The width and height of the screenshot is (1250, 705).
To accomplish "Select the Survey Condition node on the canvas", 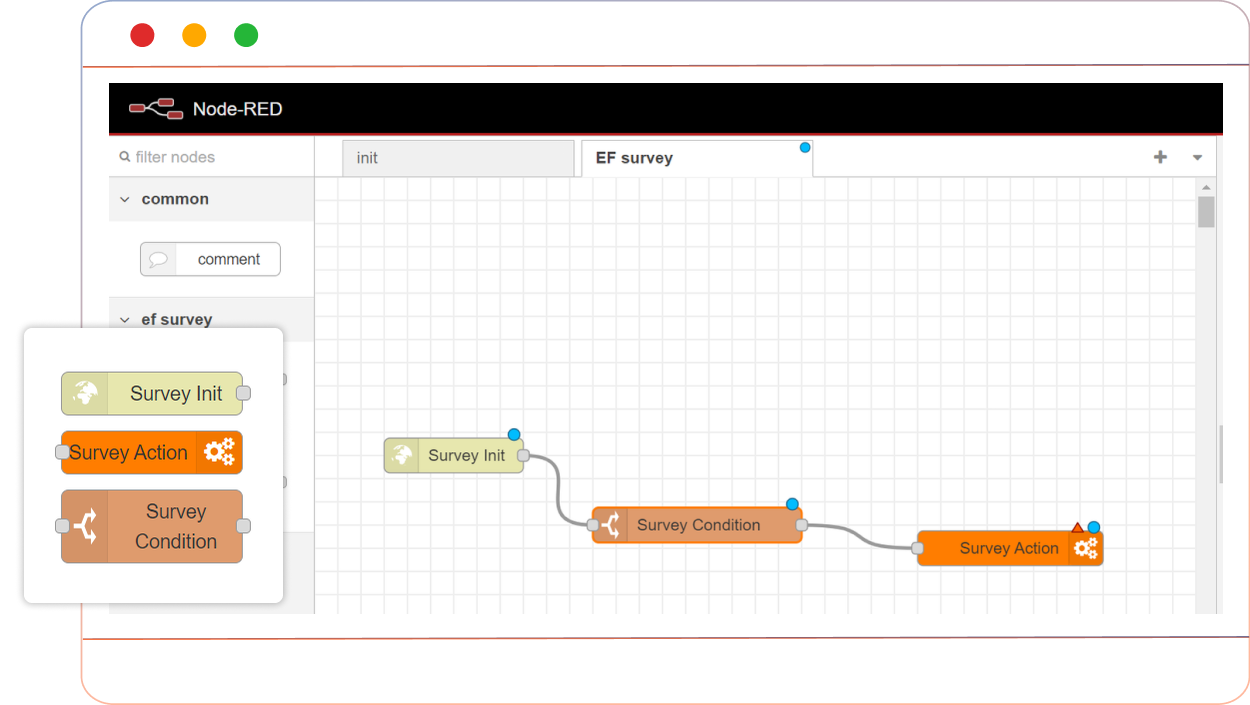I will coord(700,524).
